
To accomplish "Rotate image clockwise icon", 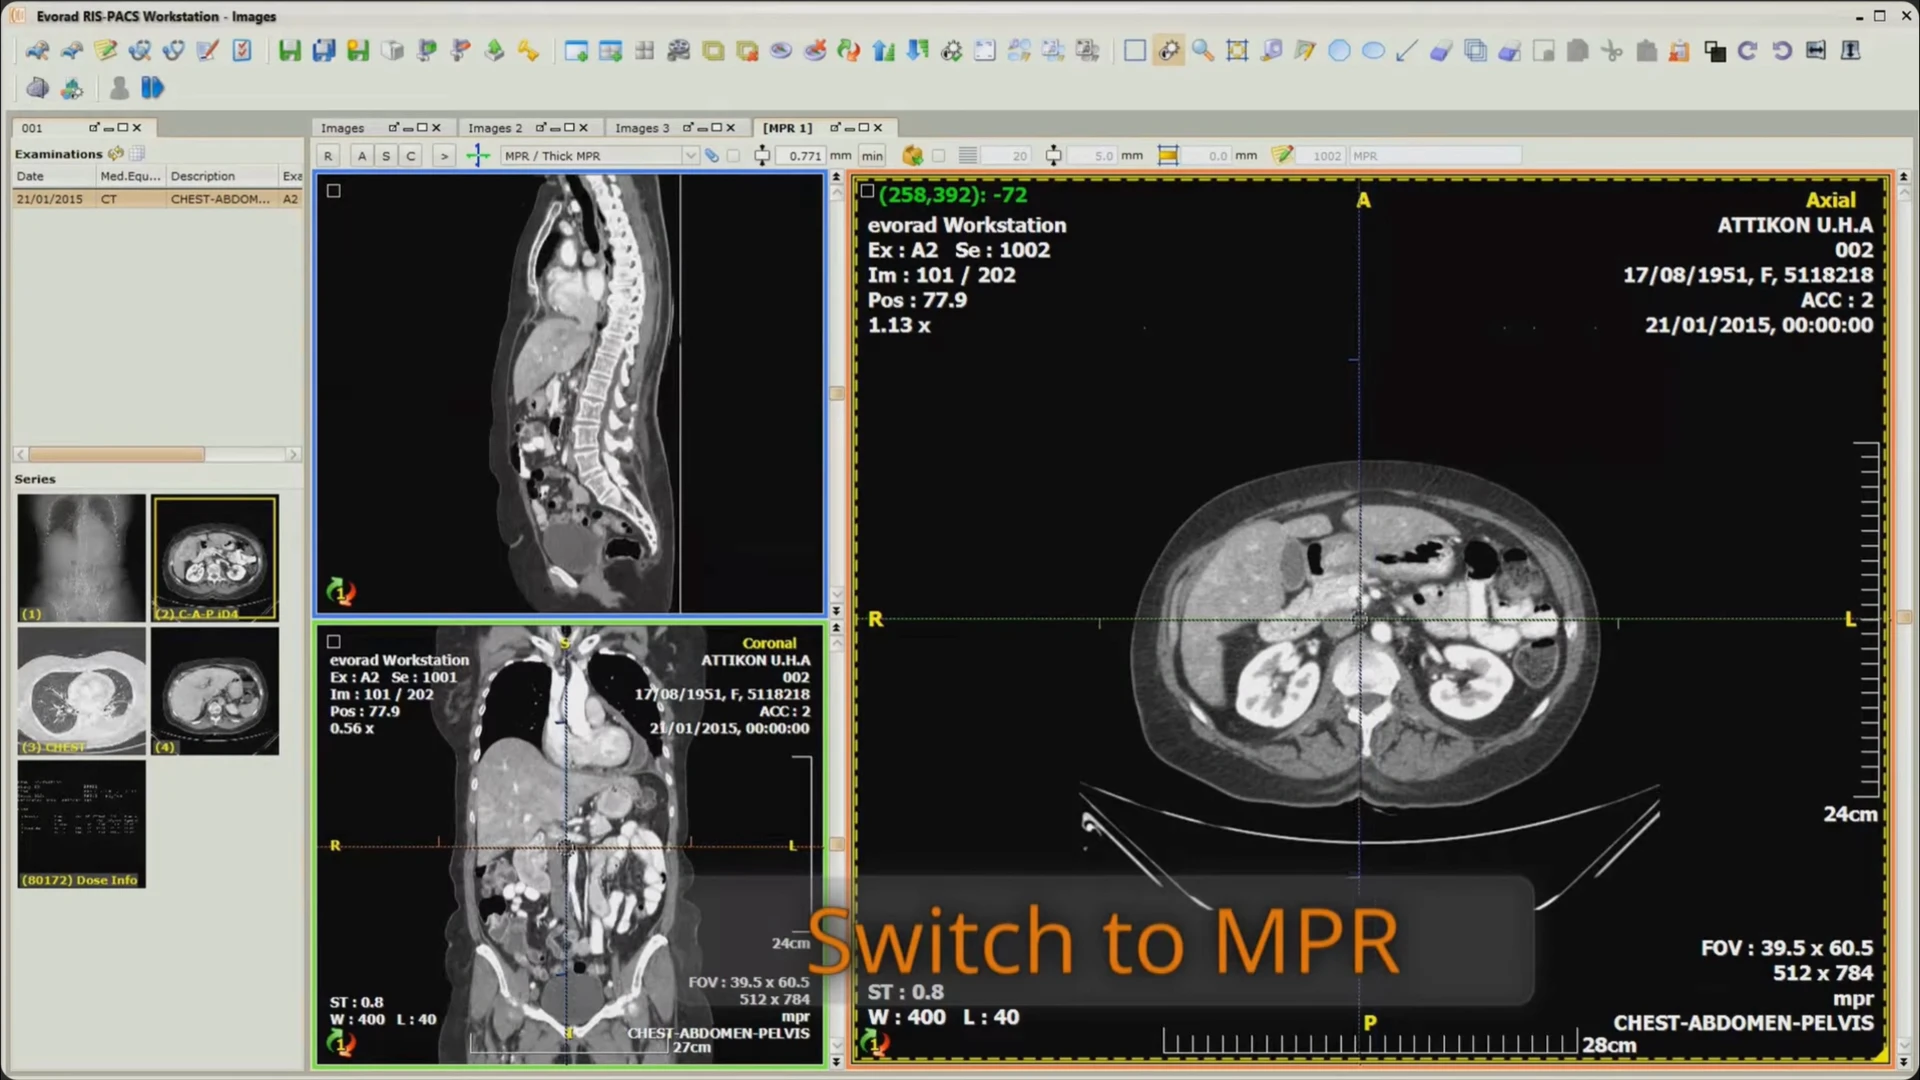I will pyautogui.click(x=1747, y=51).
